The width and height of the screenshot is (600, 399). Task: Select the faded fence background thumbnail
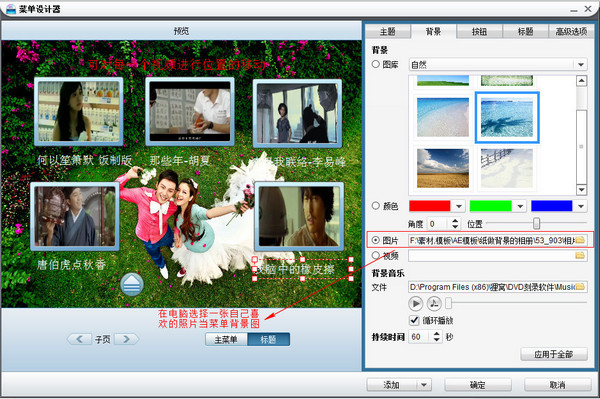pyautogui.click(x=507, y=168)
